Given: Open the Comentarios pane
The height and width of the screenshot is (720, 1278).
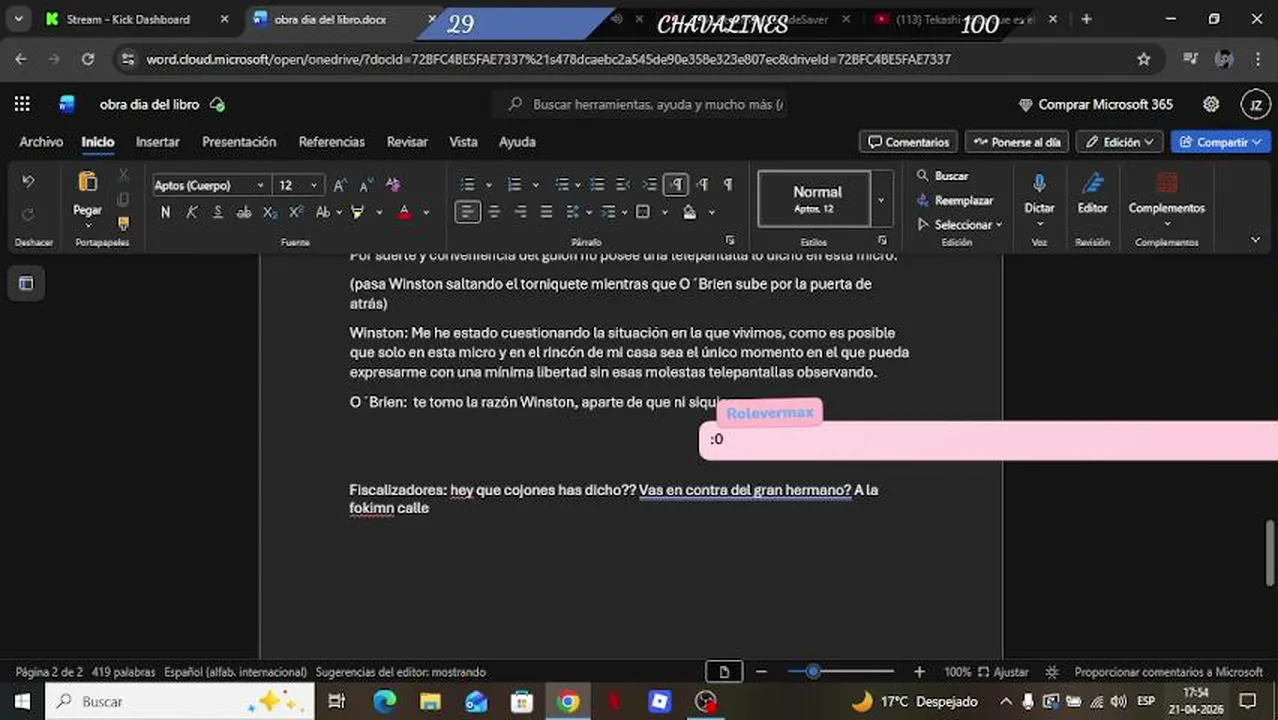Looking at the screenshot, I should (908, 142).
